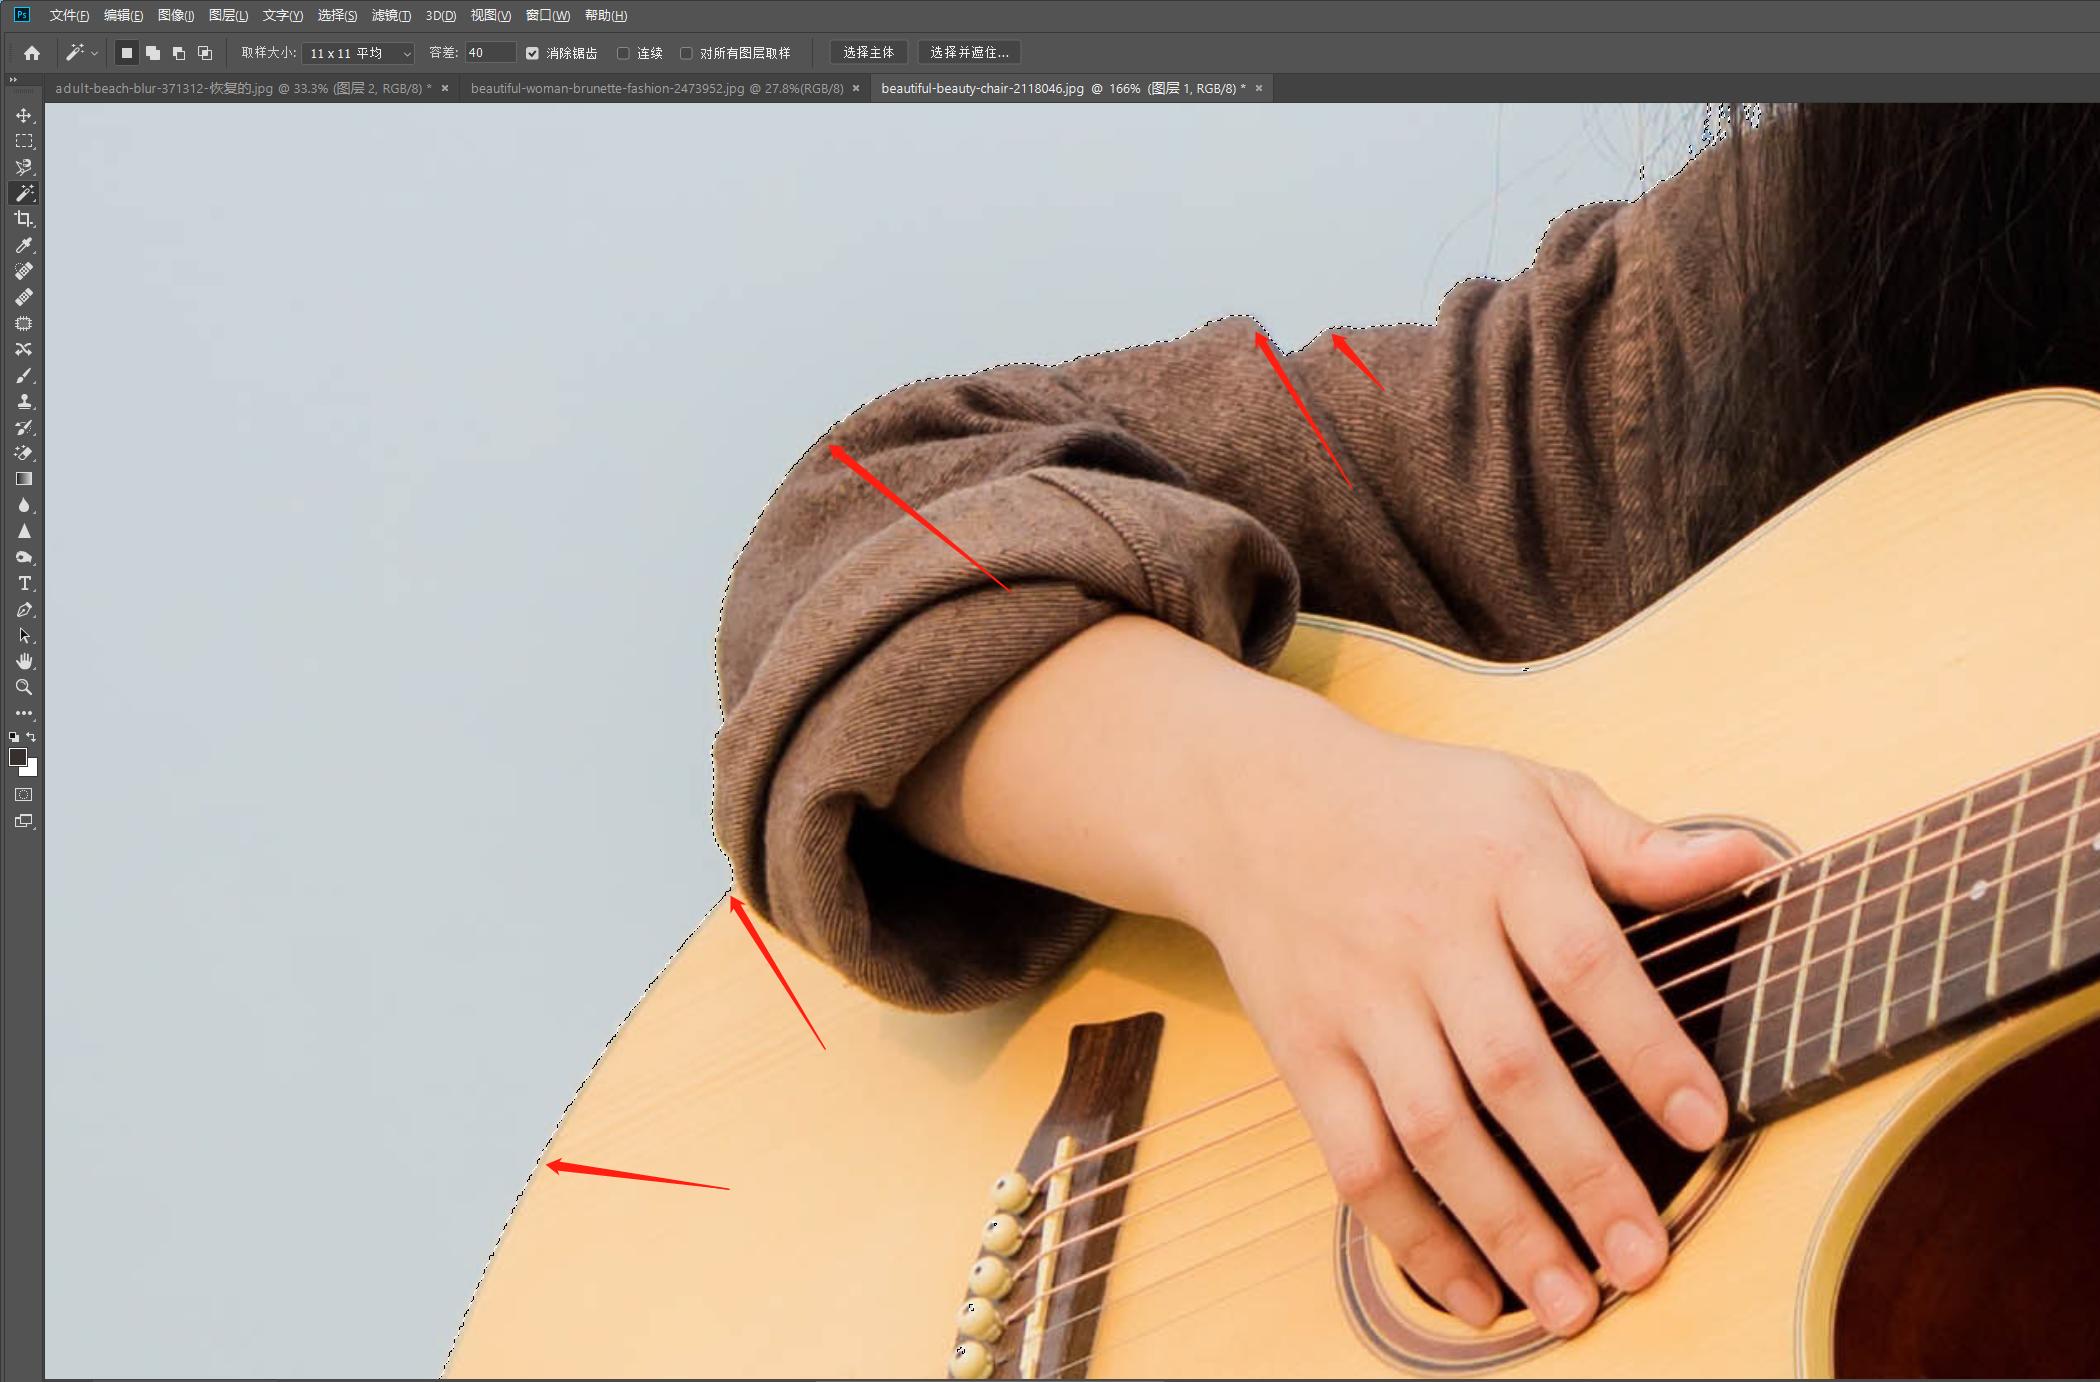
Task: Select the Rectangular Marquee tool
Action: [x=24, y=142]
